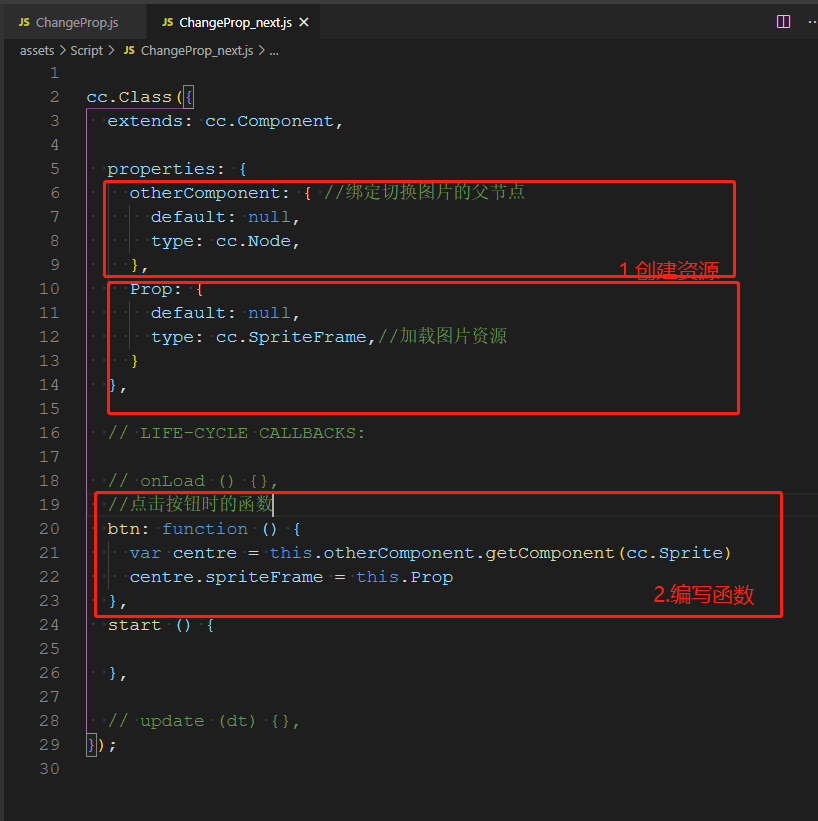
Task: Click 'cc.Sprite' argument on line 21
Action: pos(674,553)
